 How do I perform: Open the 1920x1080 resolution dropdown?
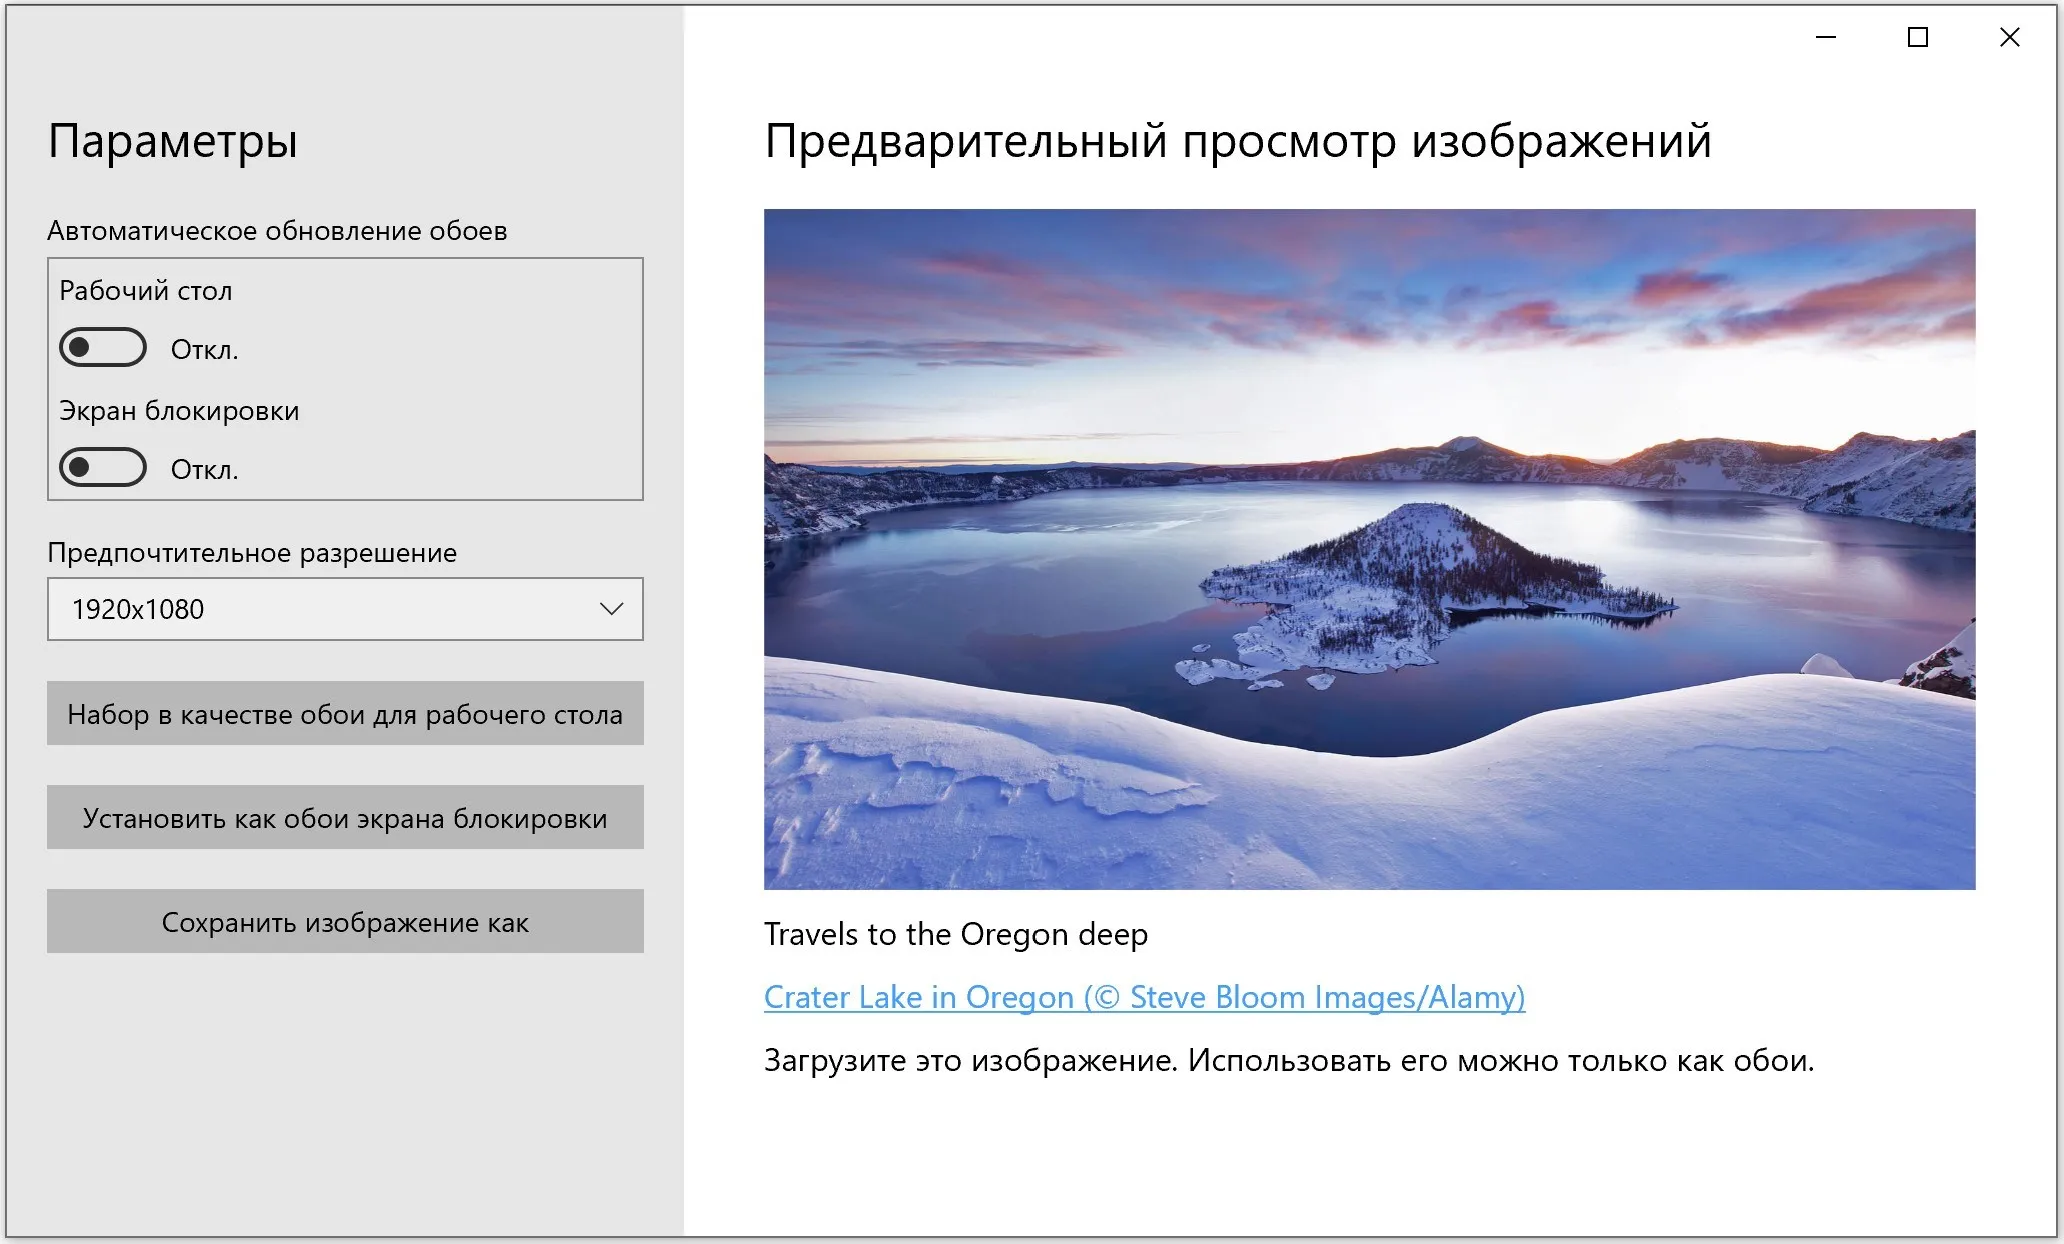(x=345, y=609)
